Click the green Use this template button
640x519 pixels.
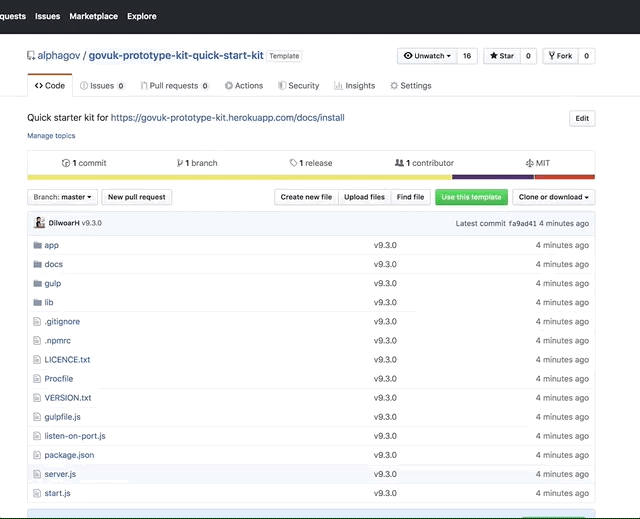pos(471,197)
